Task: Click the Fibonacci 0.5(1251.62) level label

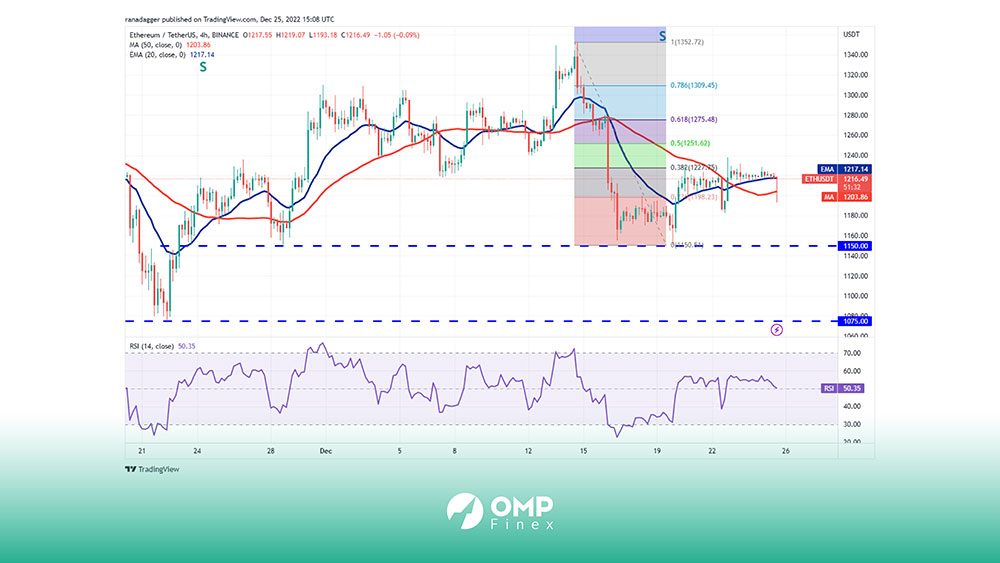Action: (x=689, y=143)
